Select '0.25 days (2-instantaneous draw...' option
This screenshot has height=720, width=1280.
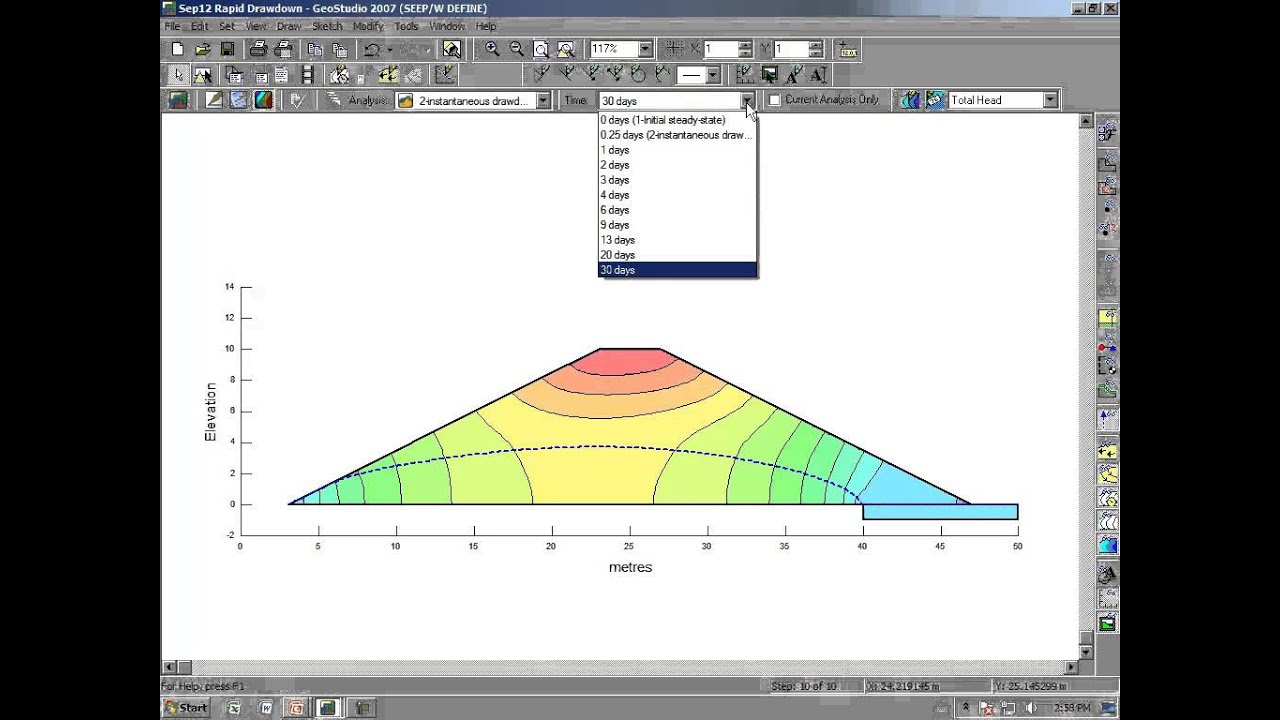[x=677, y=135]
